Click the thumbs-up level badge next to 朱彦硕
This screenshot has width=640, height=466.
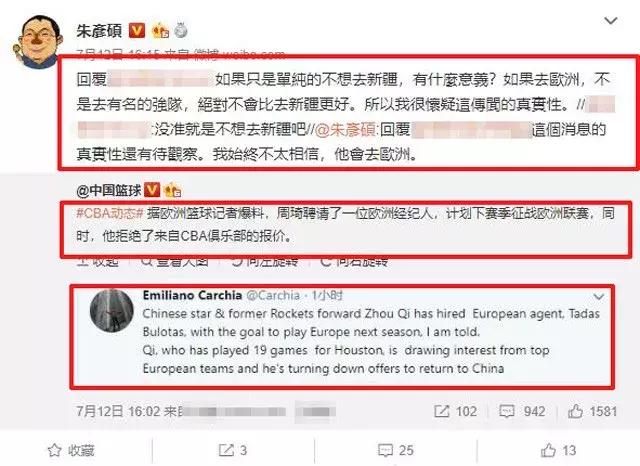[161, 31]
